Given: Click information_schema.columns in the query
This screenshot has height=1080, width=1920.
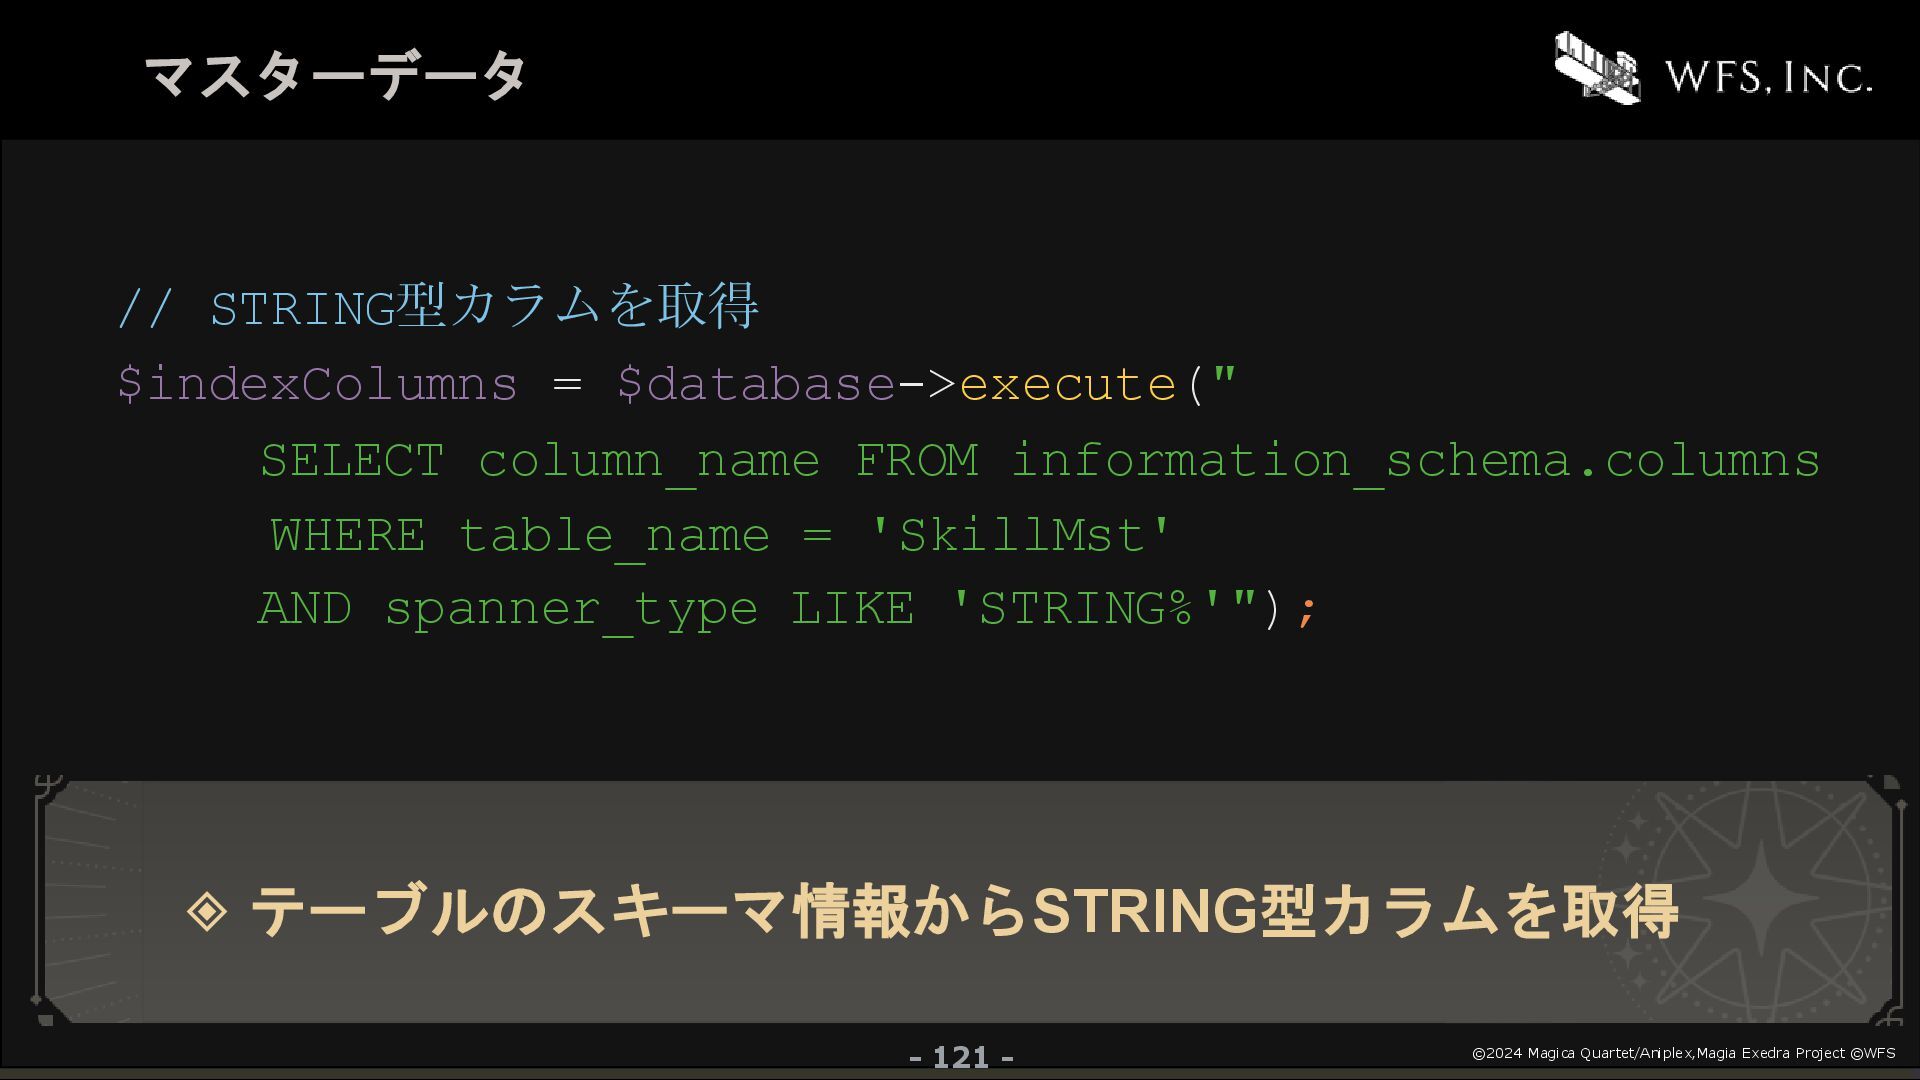Looking at the screenshot, I should click(x=1416, y=462).
